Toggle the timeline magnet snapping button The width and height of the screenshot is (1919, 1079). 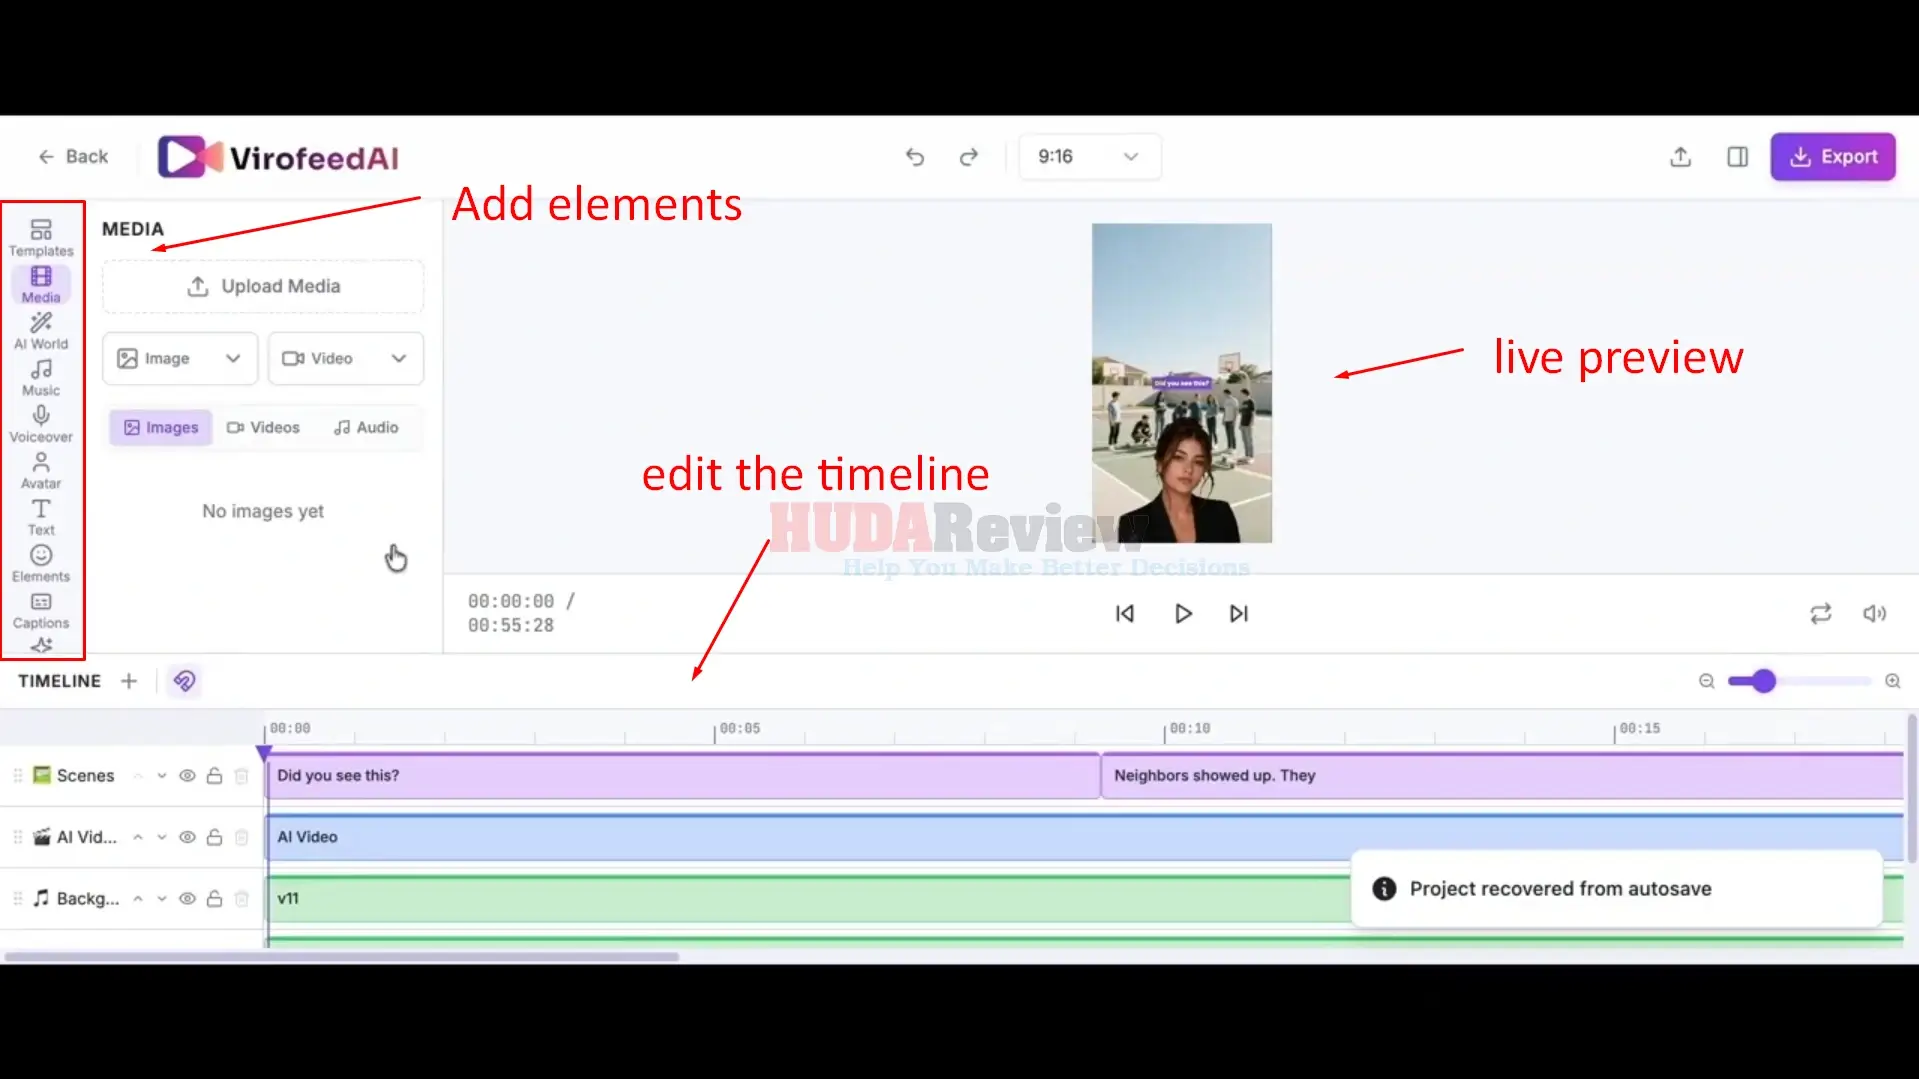(x=184, y=681)
